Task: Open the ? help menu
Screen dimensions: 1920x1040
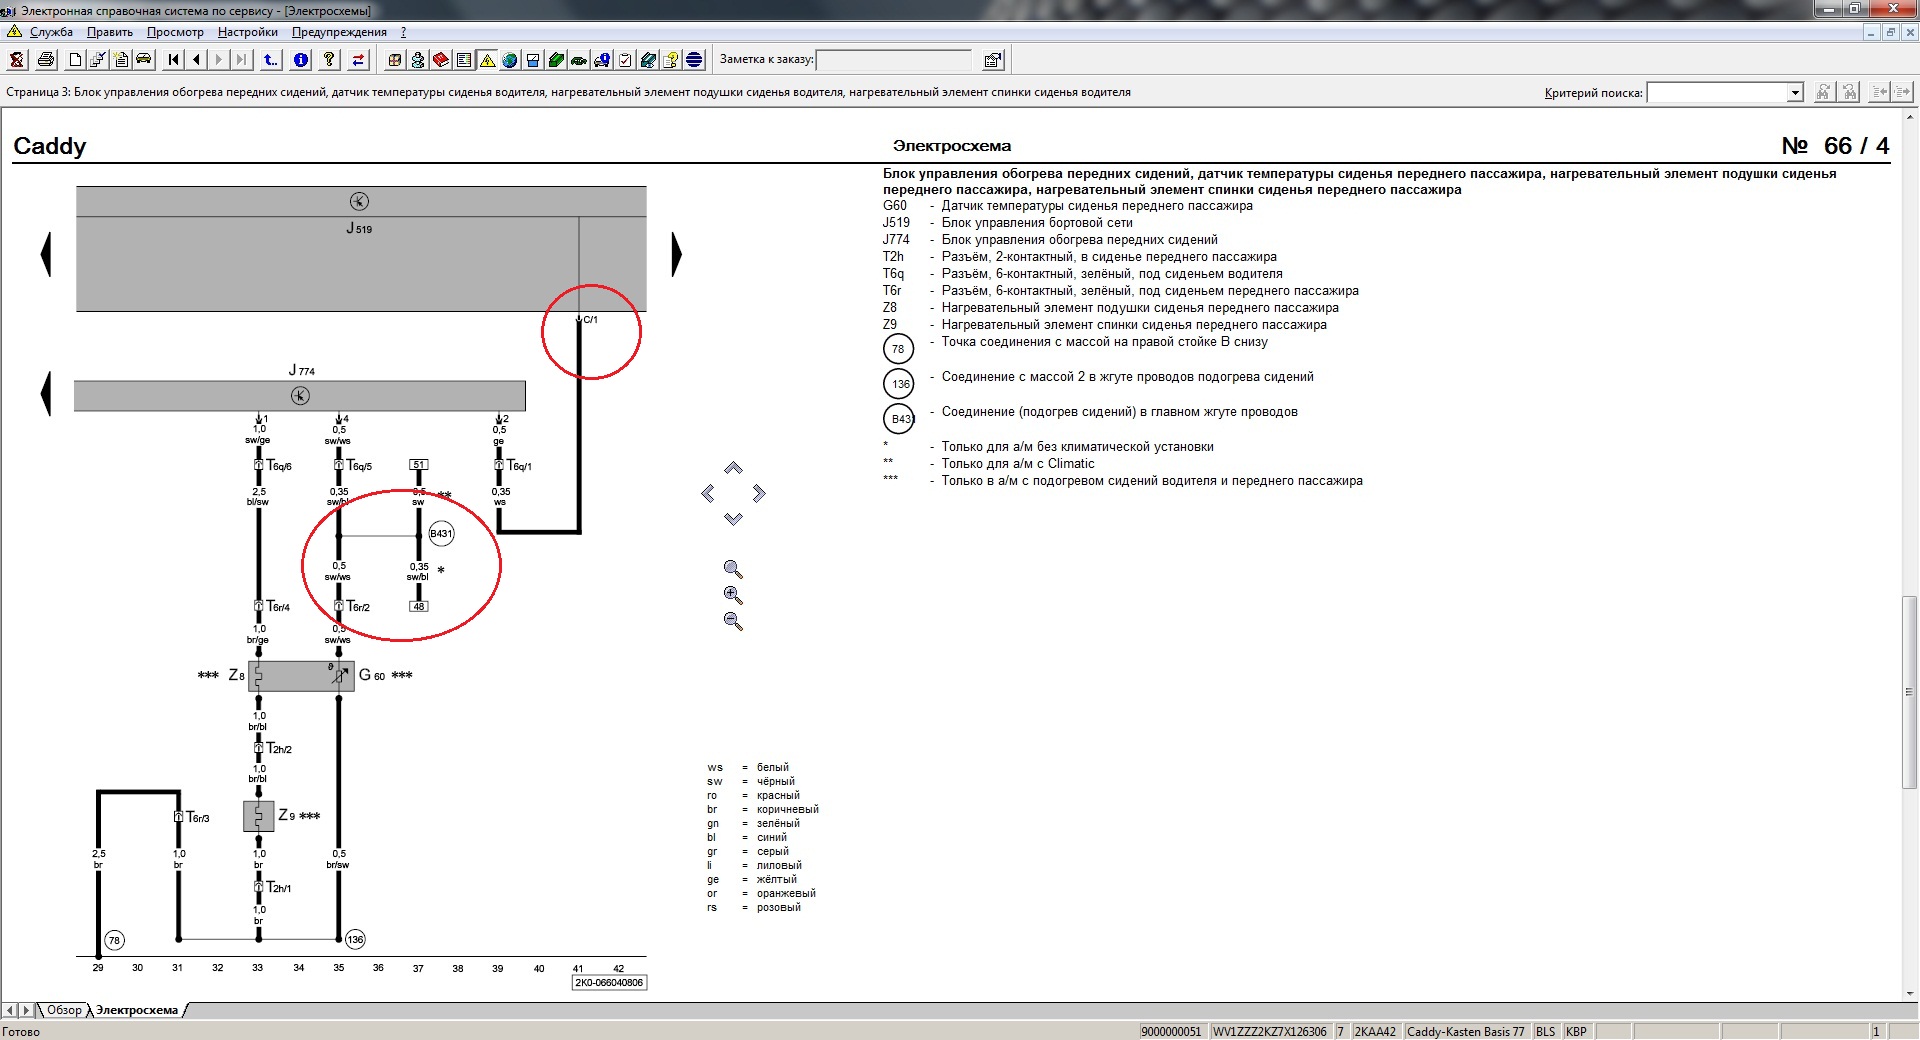Action: 403,32
